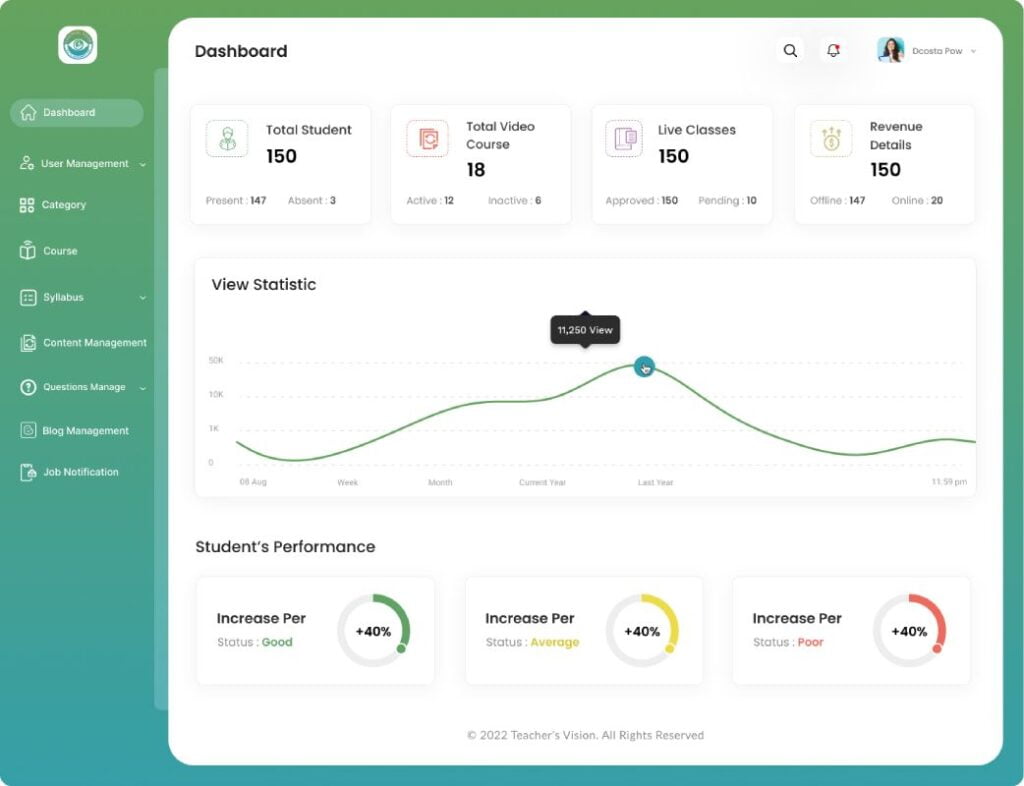Click the Job Notification sidebar icon
This screenshot has width=1024, height=786.
[28, 472]
